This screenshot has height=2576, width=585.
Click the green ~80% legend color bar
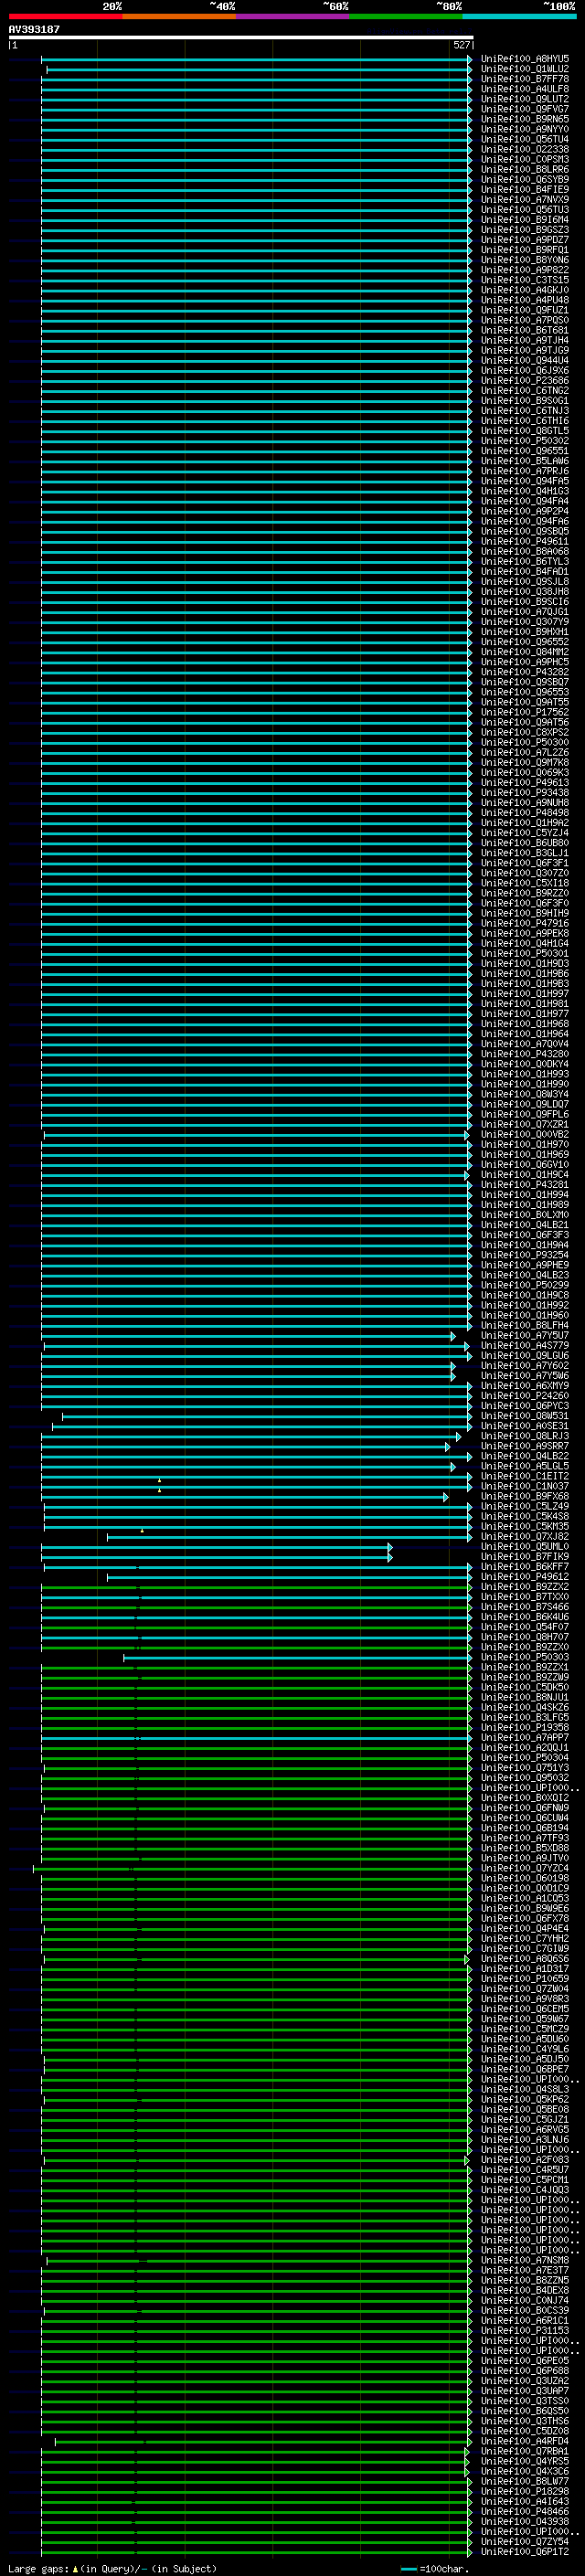click(406, 16)
